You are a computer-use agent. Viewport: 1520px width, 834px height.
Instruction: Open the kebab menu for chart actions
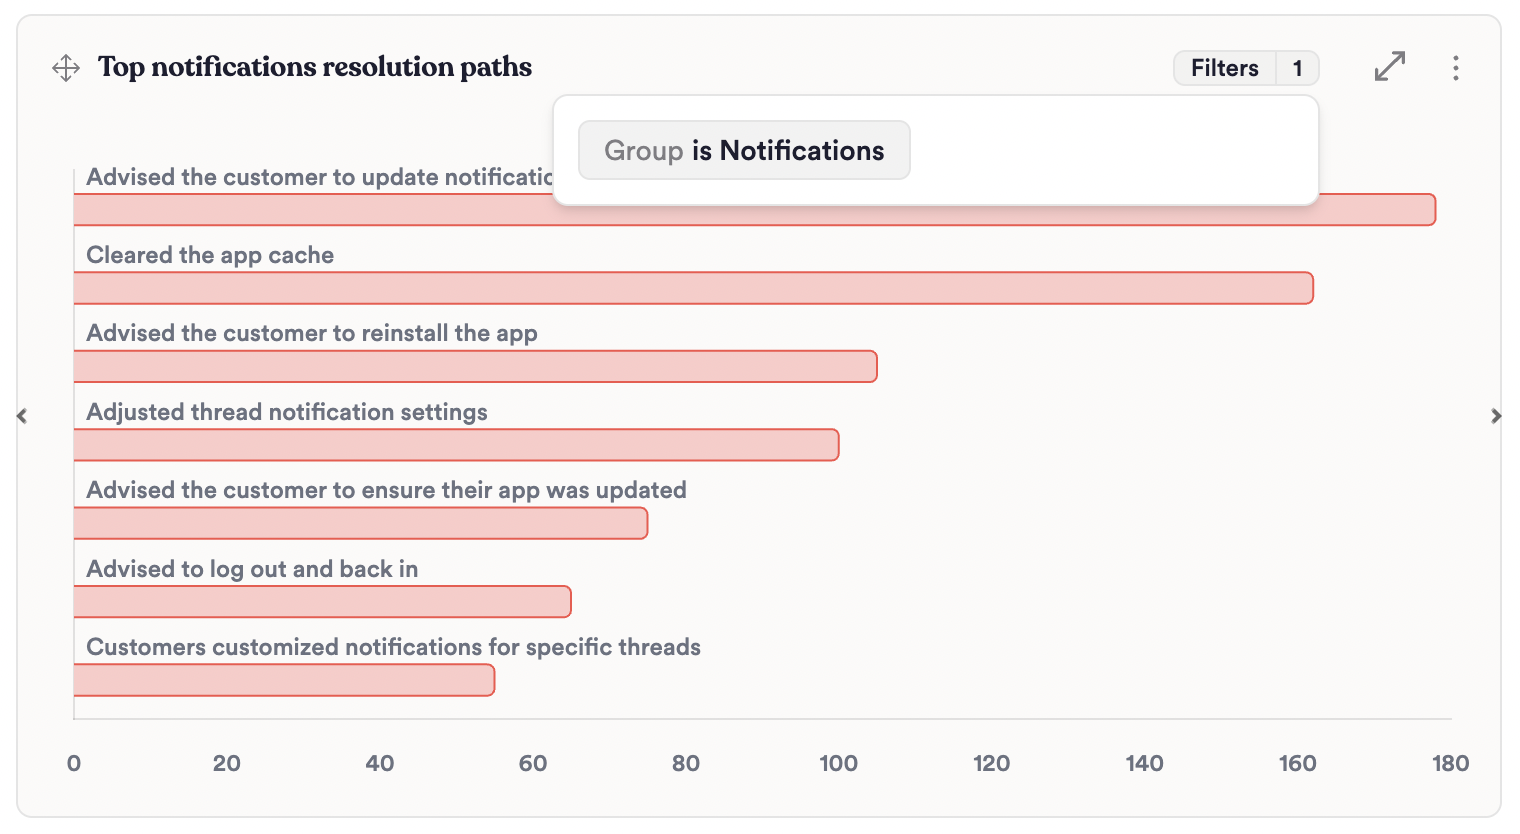point(1456,68)
